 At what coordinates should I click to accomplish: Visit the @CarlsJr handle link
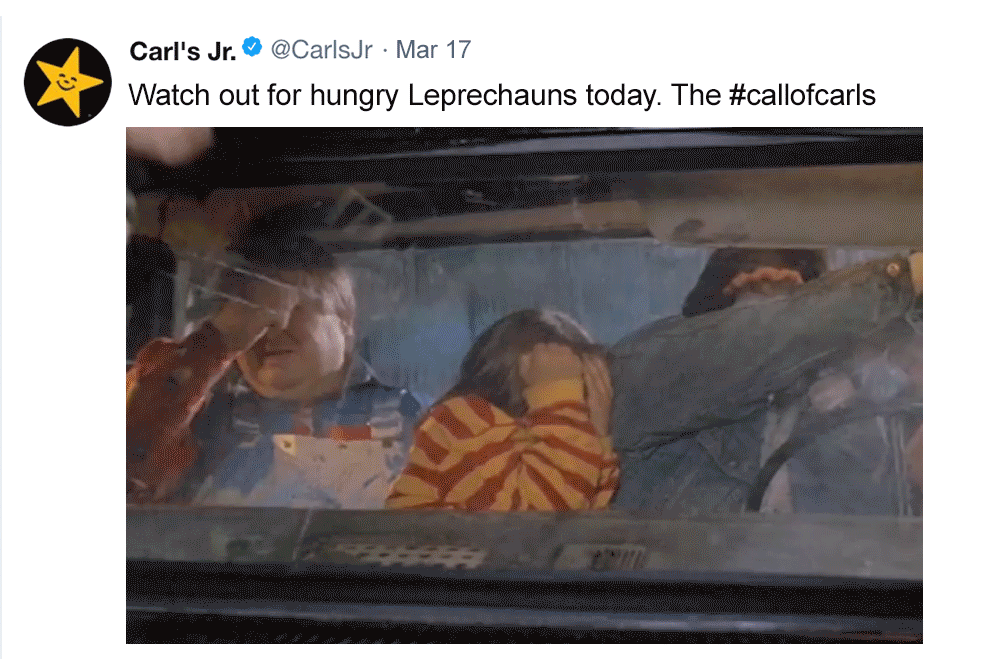pyautogui.click(x=321, y=50)
